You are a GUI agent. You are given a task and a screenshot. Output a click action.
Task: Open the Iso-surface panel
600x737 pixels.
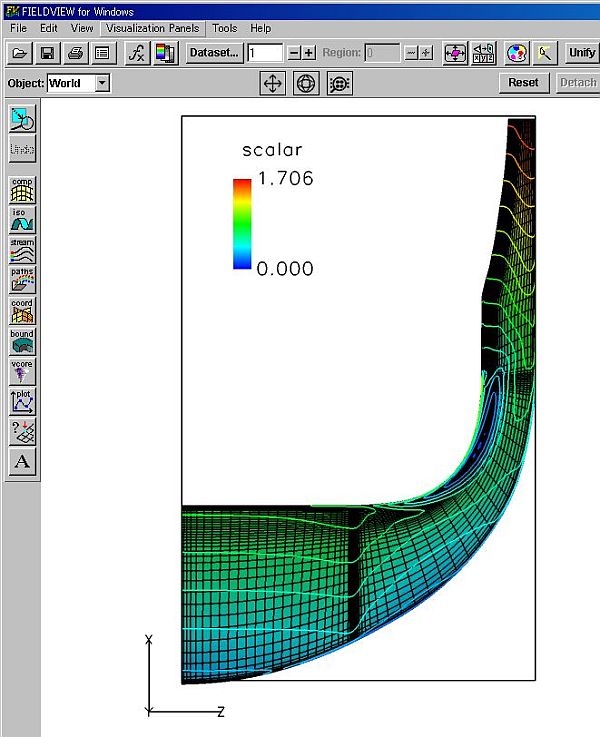point(22,219)
